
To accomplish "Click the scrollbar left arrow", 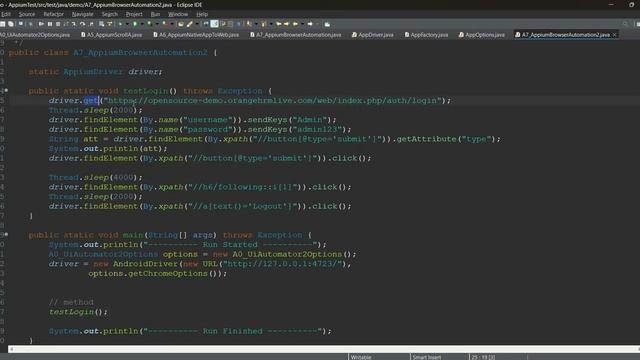I will click(x=11, y=349).
